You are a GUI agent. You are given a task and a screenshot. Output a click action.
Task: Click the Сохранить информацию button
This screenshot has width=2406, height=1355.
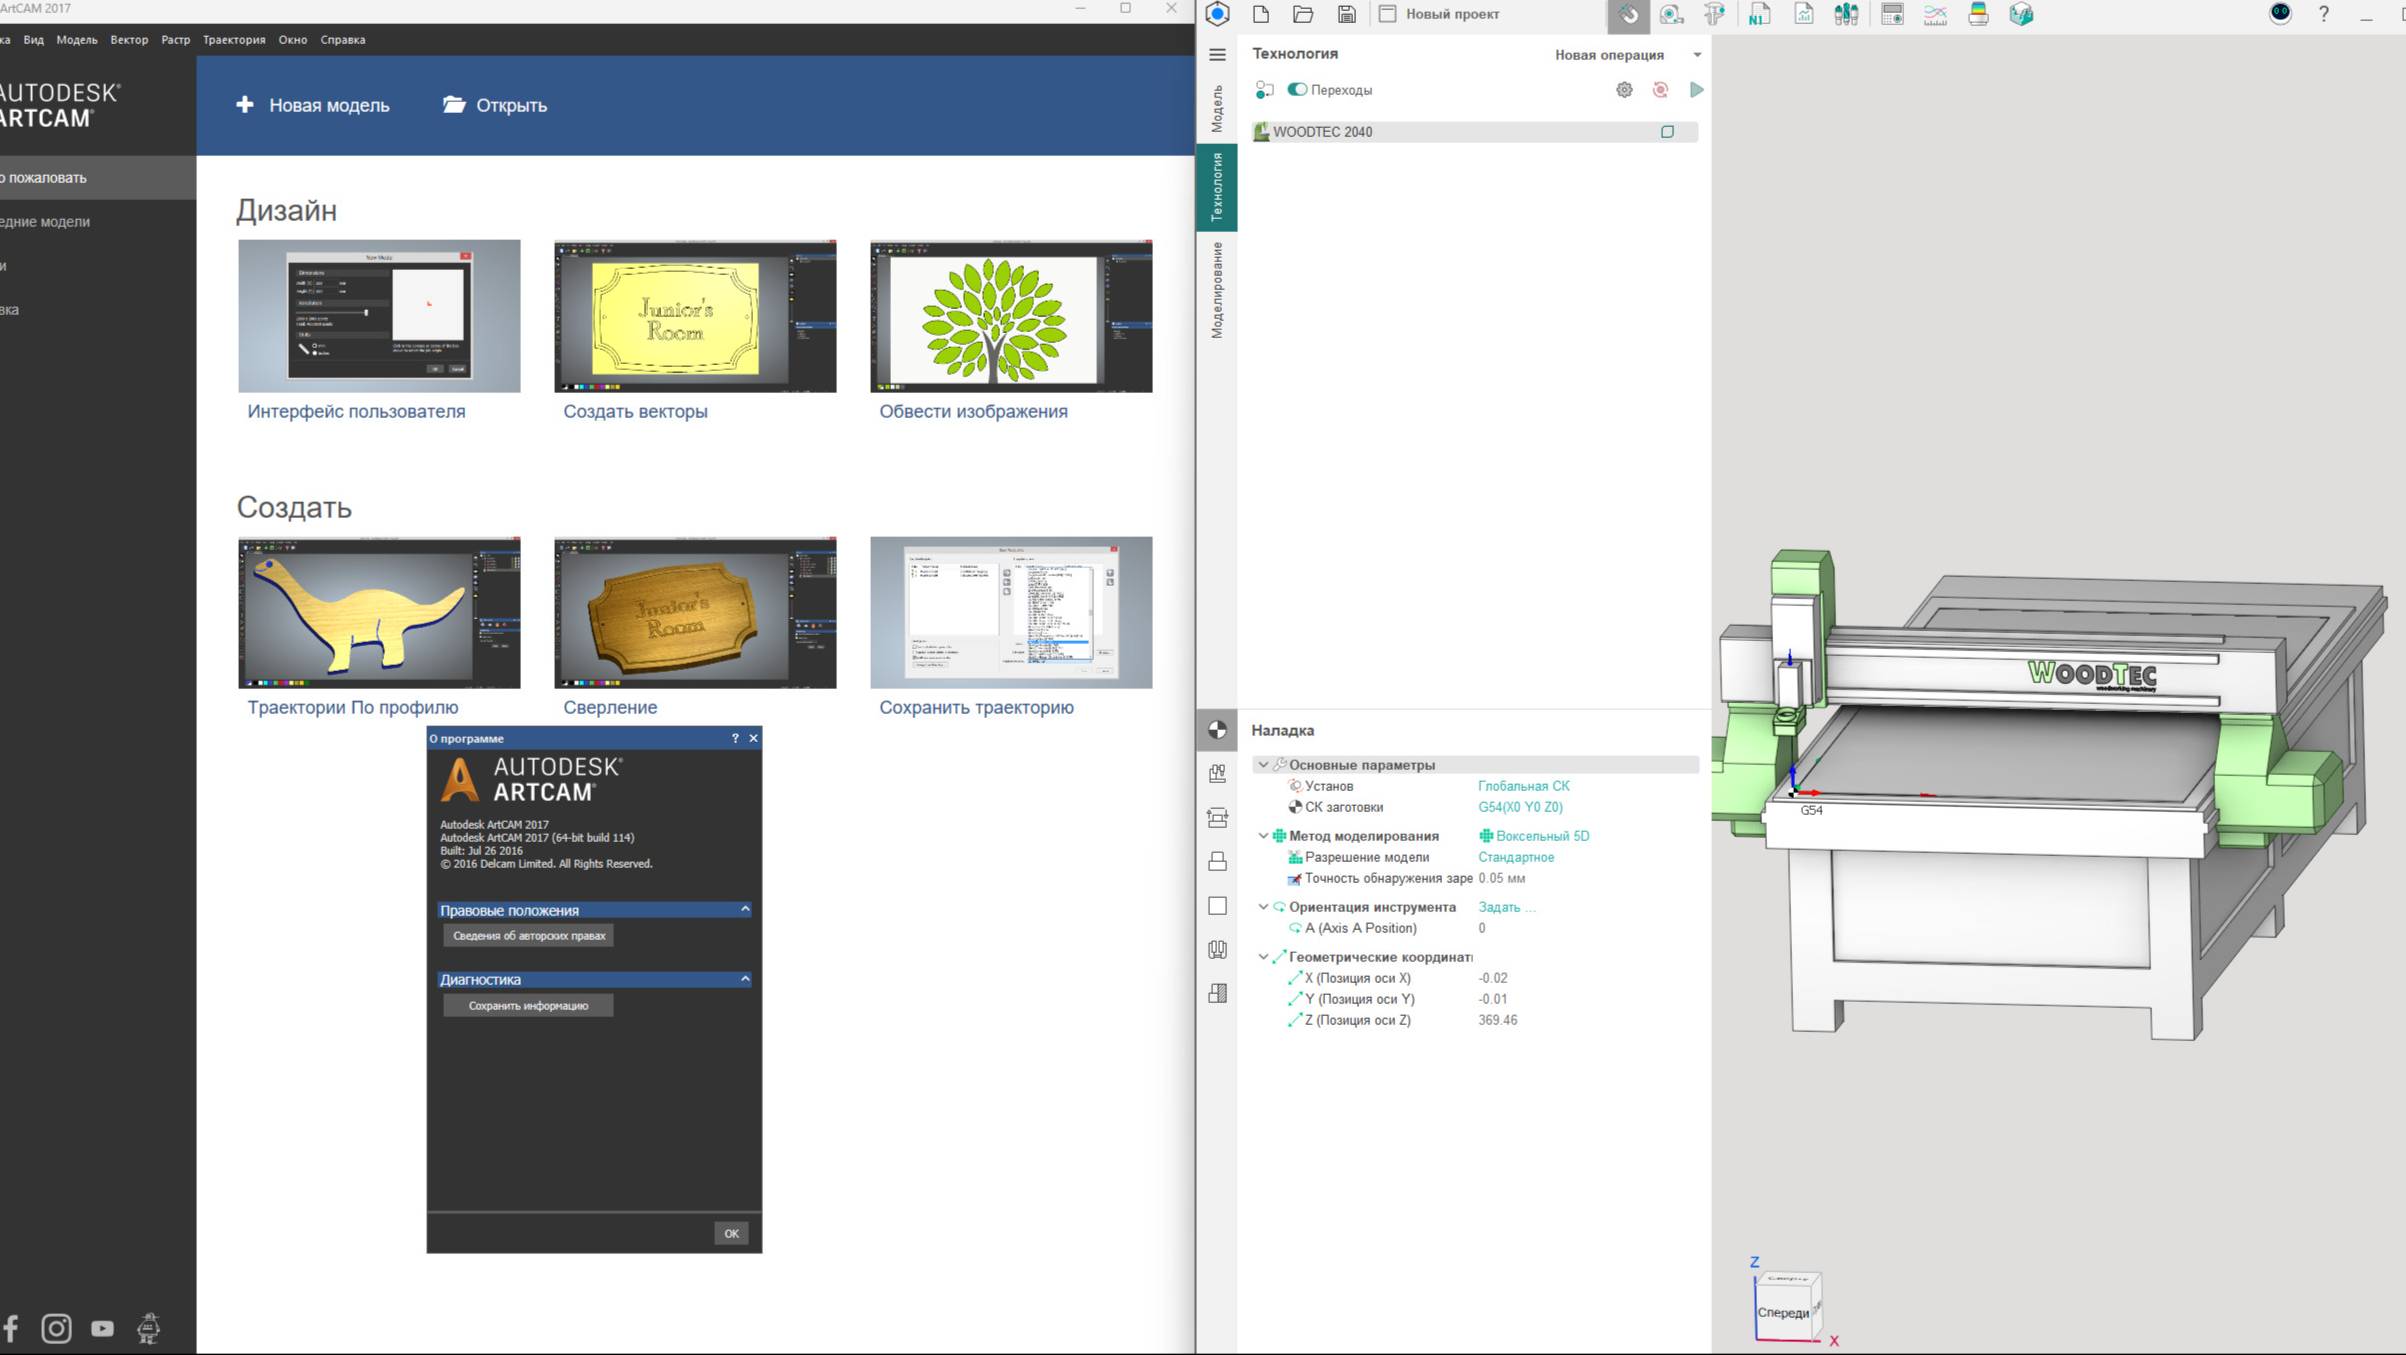click(528, 1006)
